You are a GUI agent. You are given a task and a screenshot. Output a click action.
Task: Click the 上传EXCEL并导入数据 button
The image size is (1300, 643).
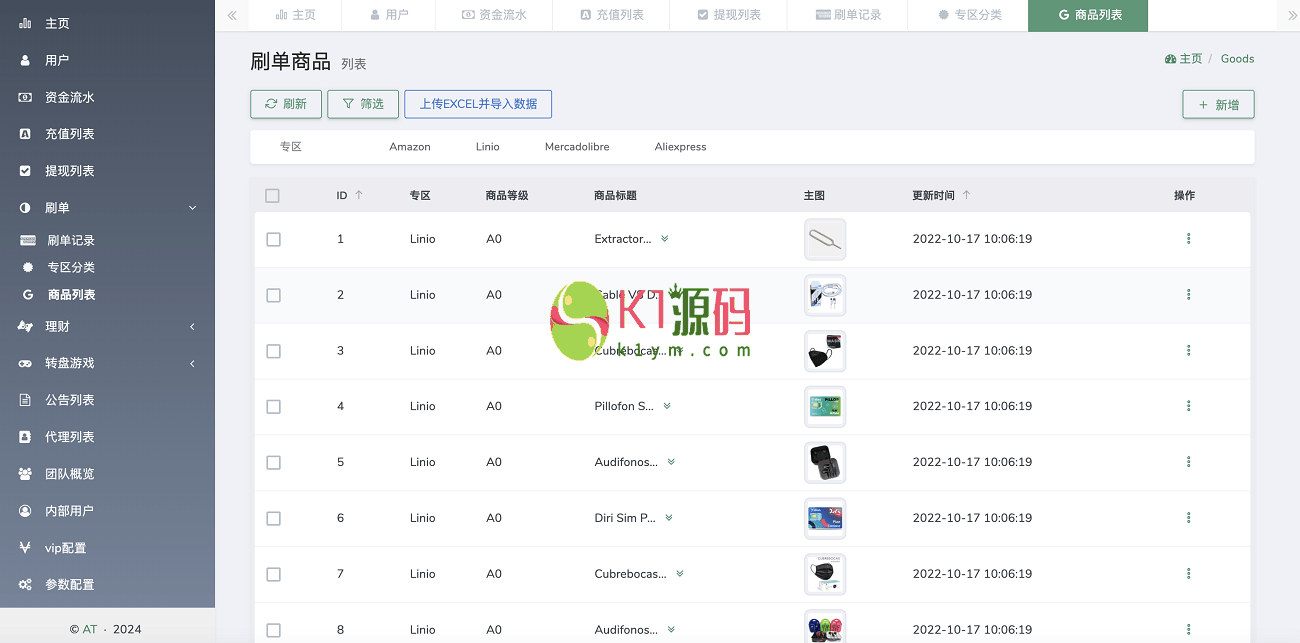pyautogui.click(x=478, y=104)
